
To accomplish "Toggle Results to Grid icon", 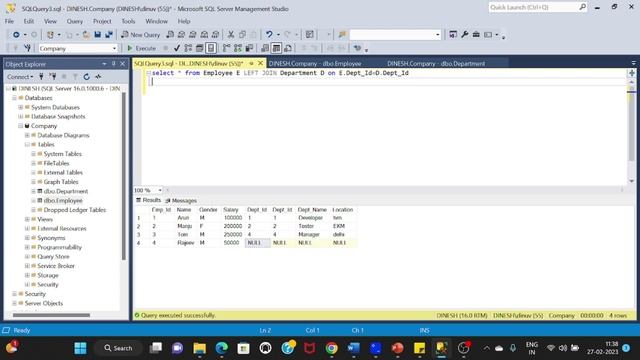I will coord(276,48).
